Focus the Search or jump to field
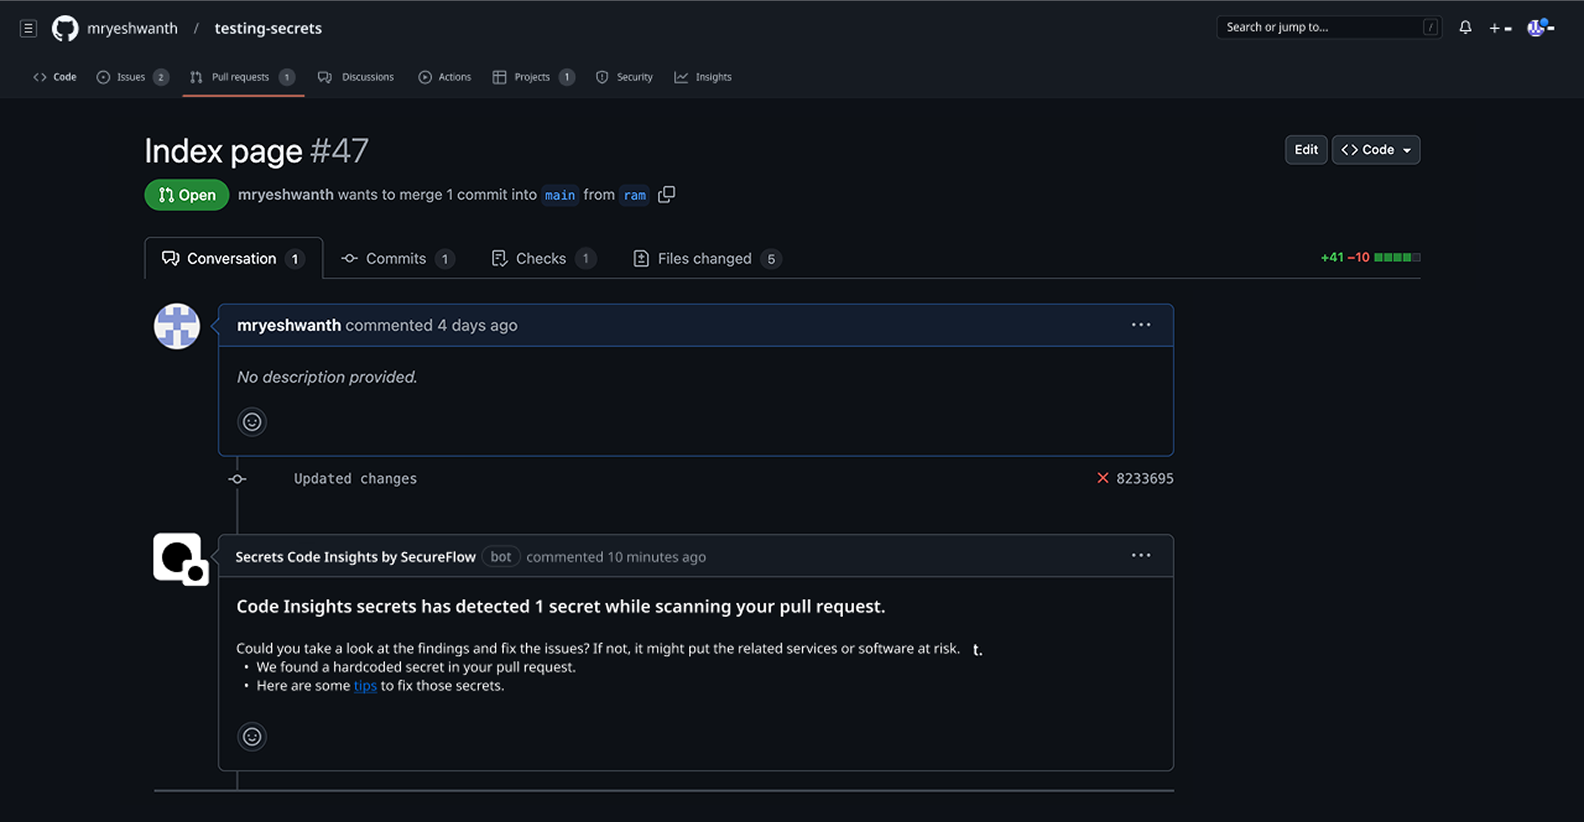The width and height of the screenshot is (1584, 822). coord(1329,27)
